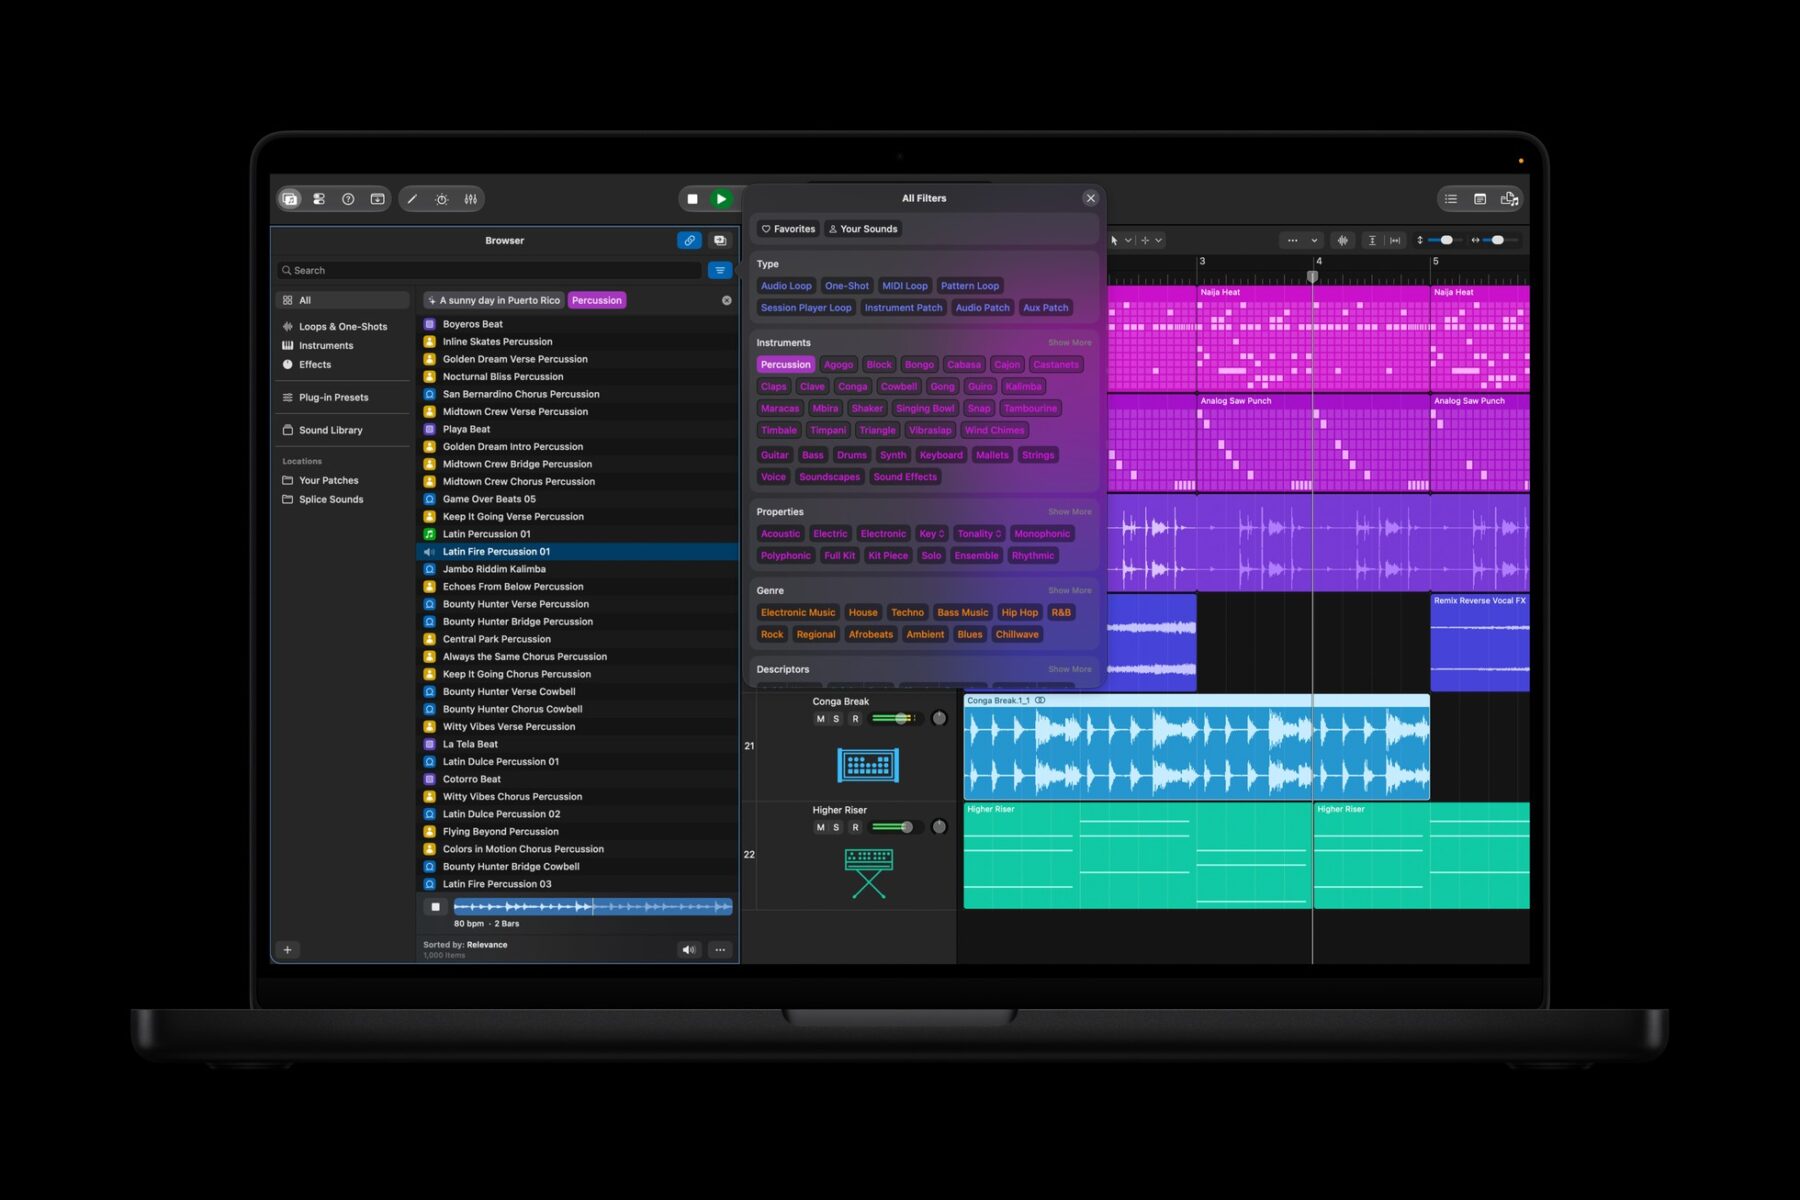The height and width of the screenshot is (1200, 1800).
Task: Expand Show More in Properties section
Action: coord(1069,512)
